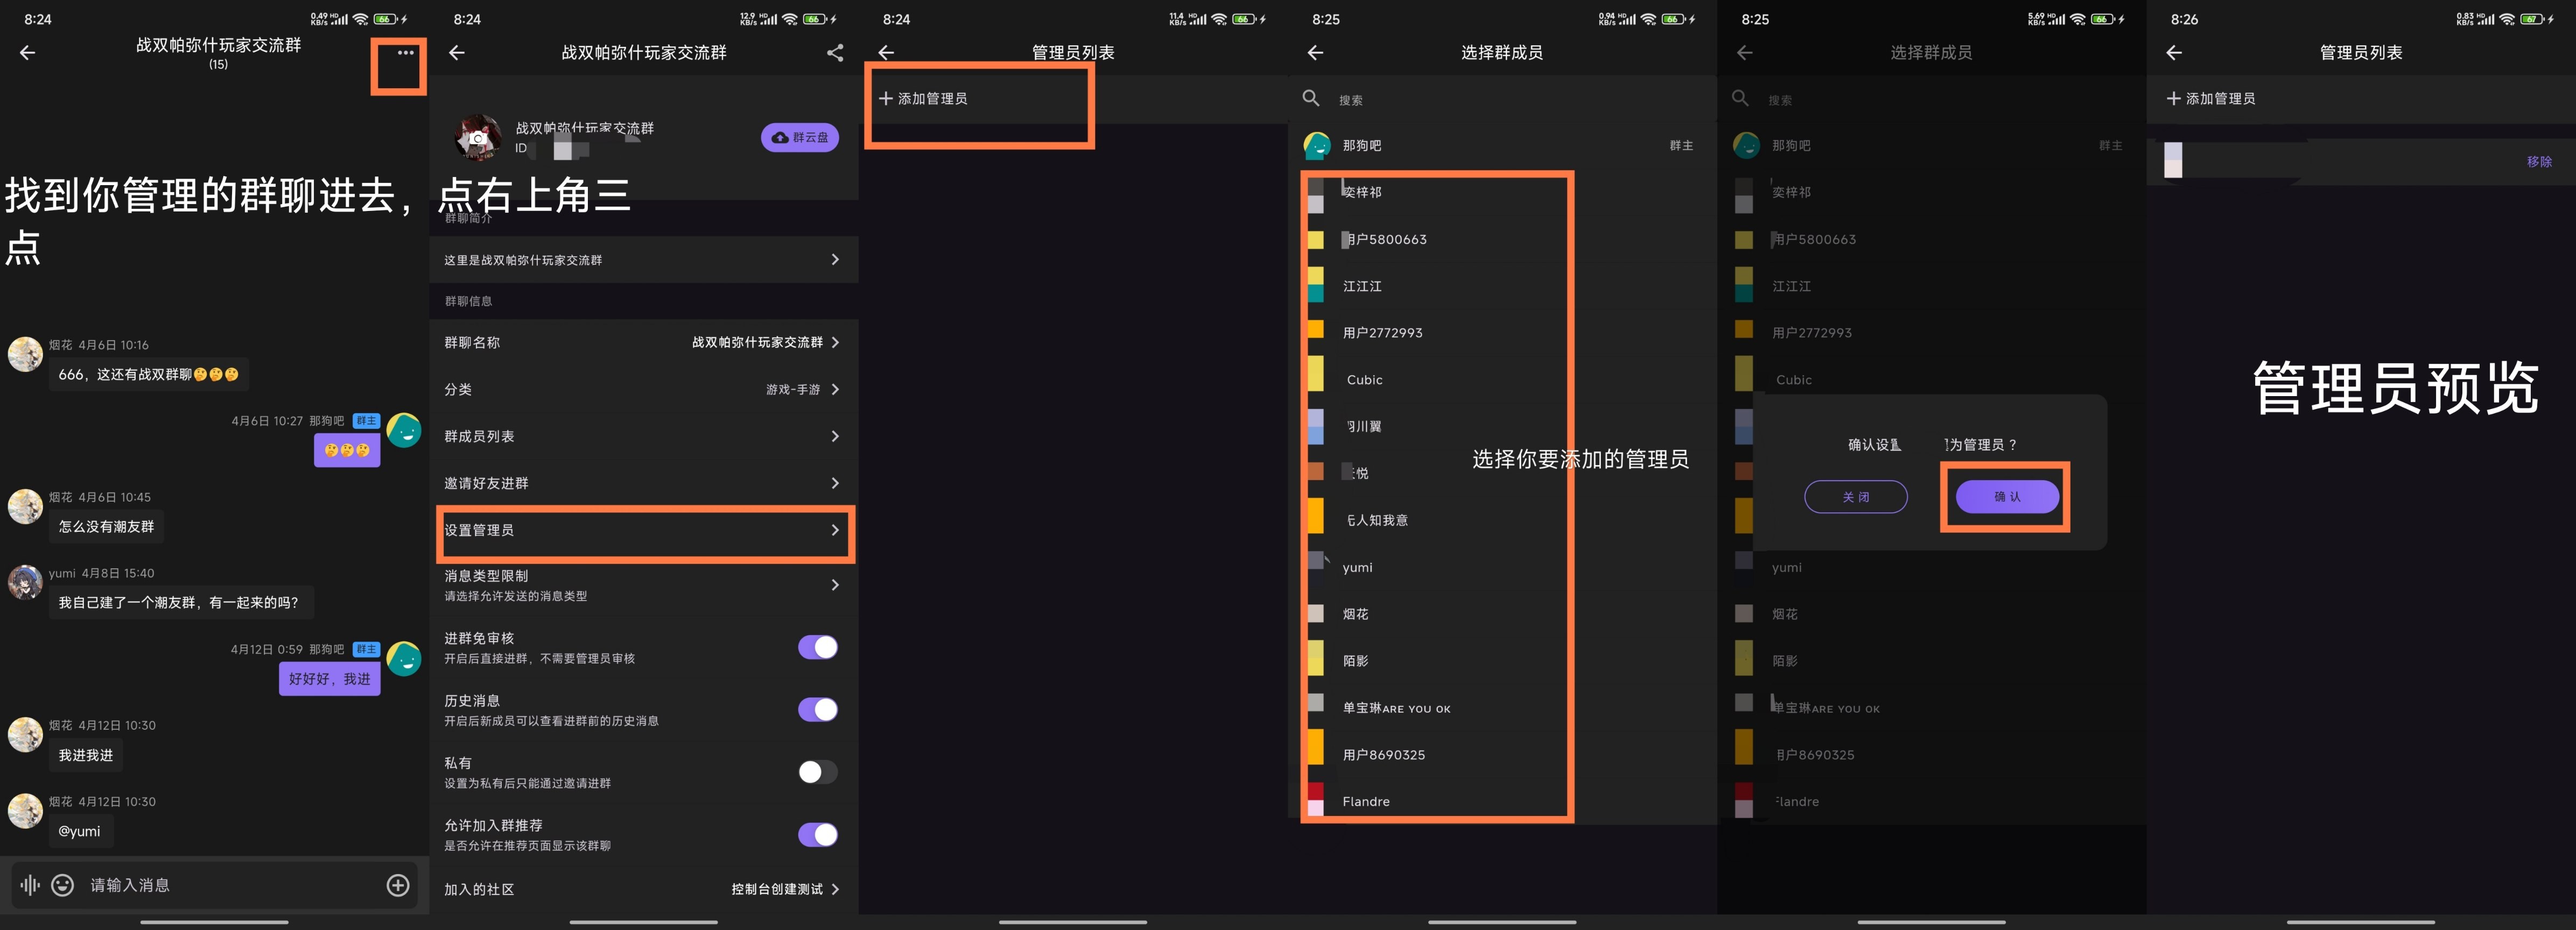
Task: Toggle 历史消息 switch
Action: click(x=818, y=710)
